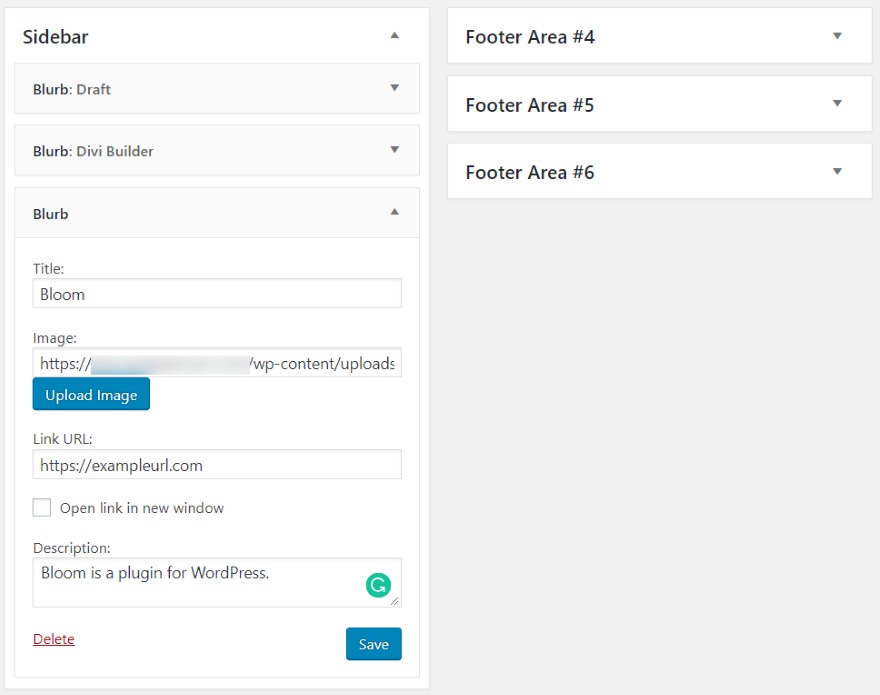Click the Sidebar heading text
Image resolution: width=880 pixels, height=695 pixels.
55,37
